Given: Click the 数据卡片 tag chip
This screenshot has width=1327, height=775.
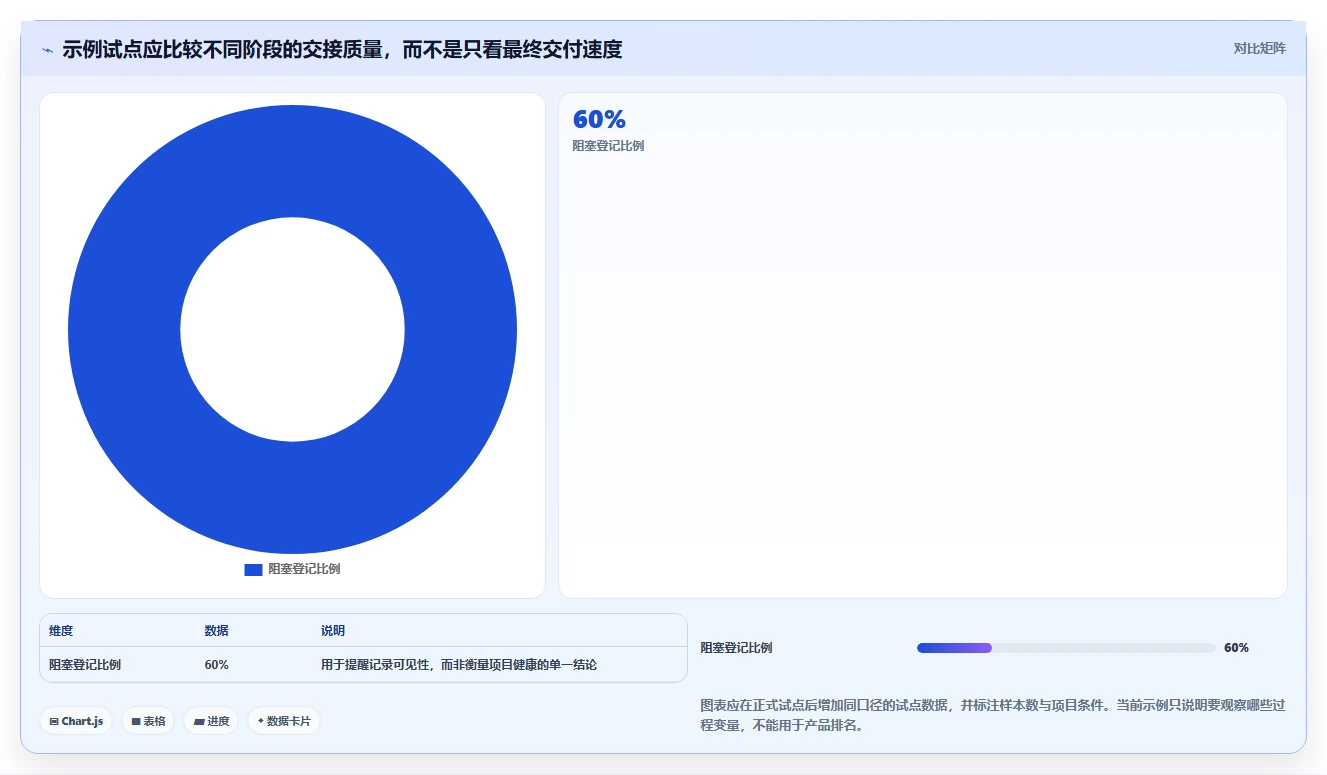Looking at the screenshot, I should pyautogui.click(x=284, y=721).
